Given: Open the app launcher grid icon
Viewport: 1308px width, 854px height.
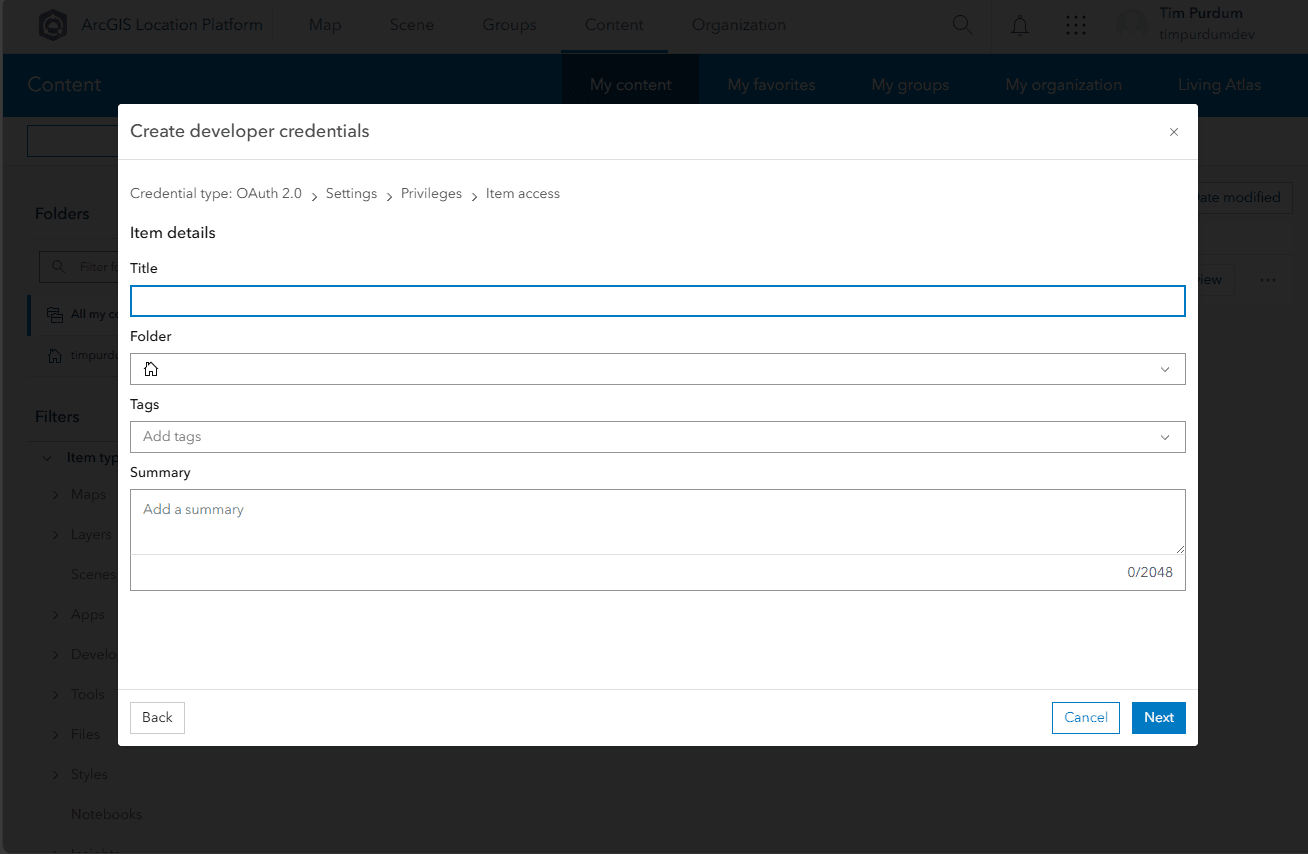Looking at the screenshot, I should coord(1076,26).
